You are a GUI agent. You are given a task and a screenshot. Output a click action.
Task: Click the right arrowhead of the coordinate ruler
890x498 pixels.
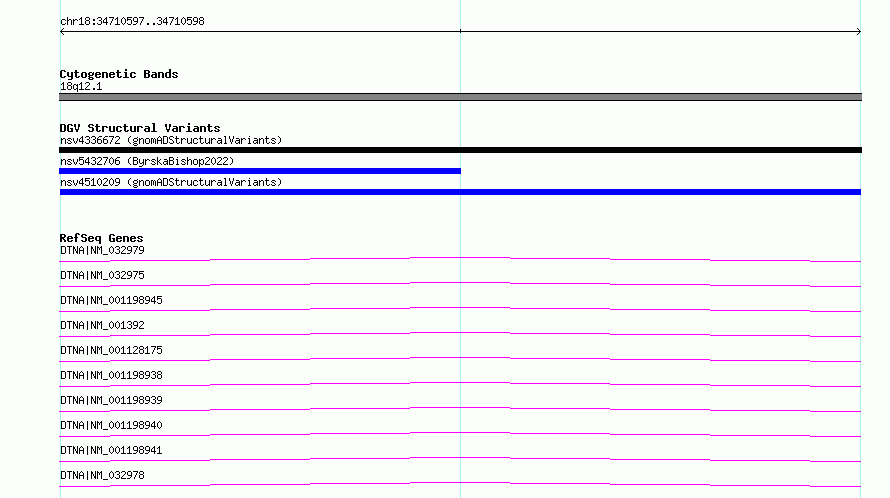858,32
